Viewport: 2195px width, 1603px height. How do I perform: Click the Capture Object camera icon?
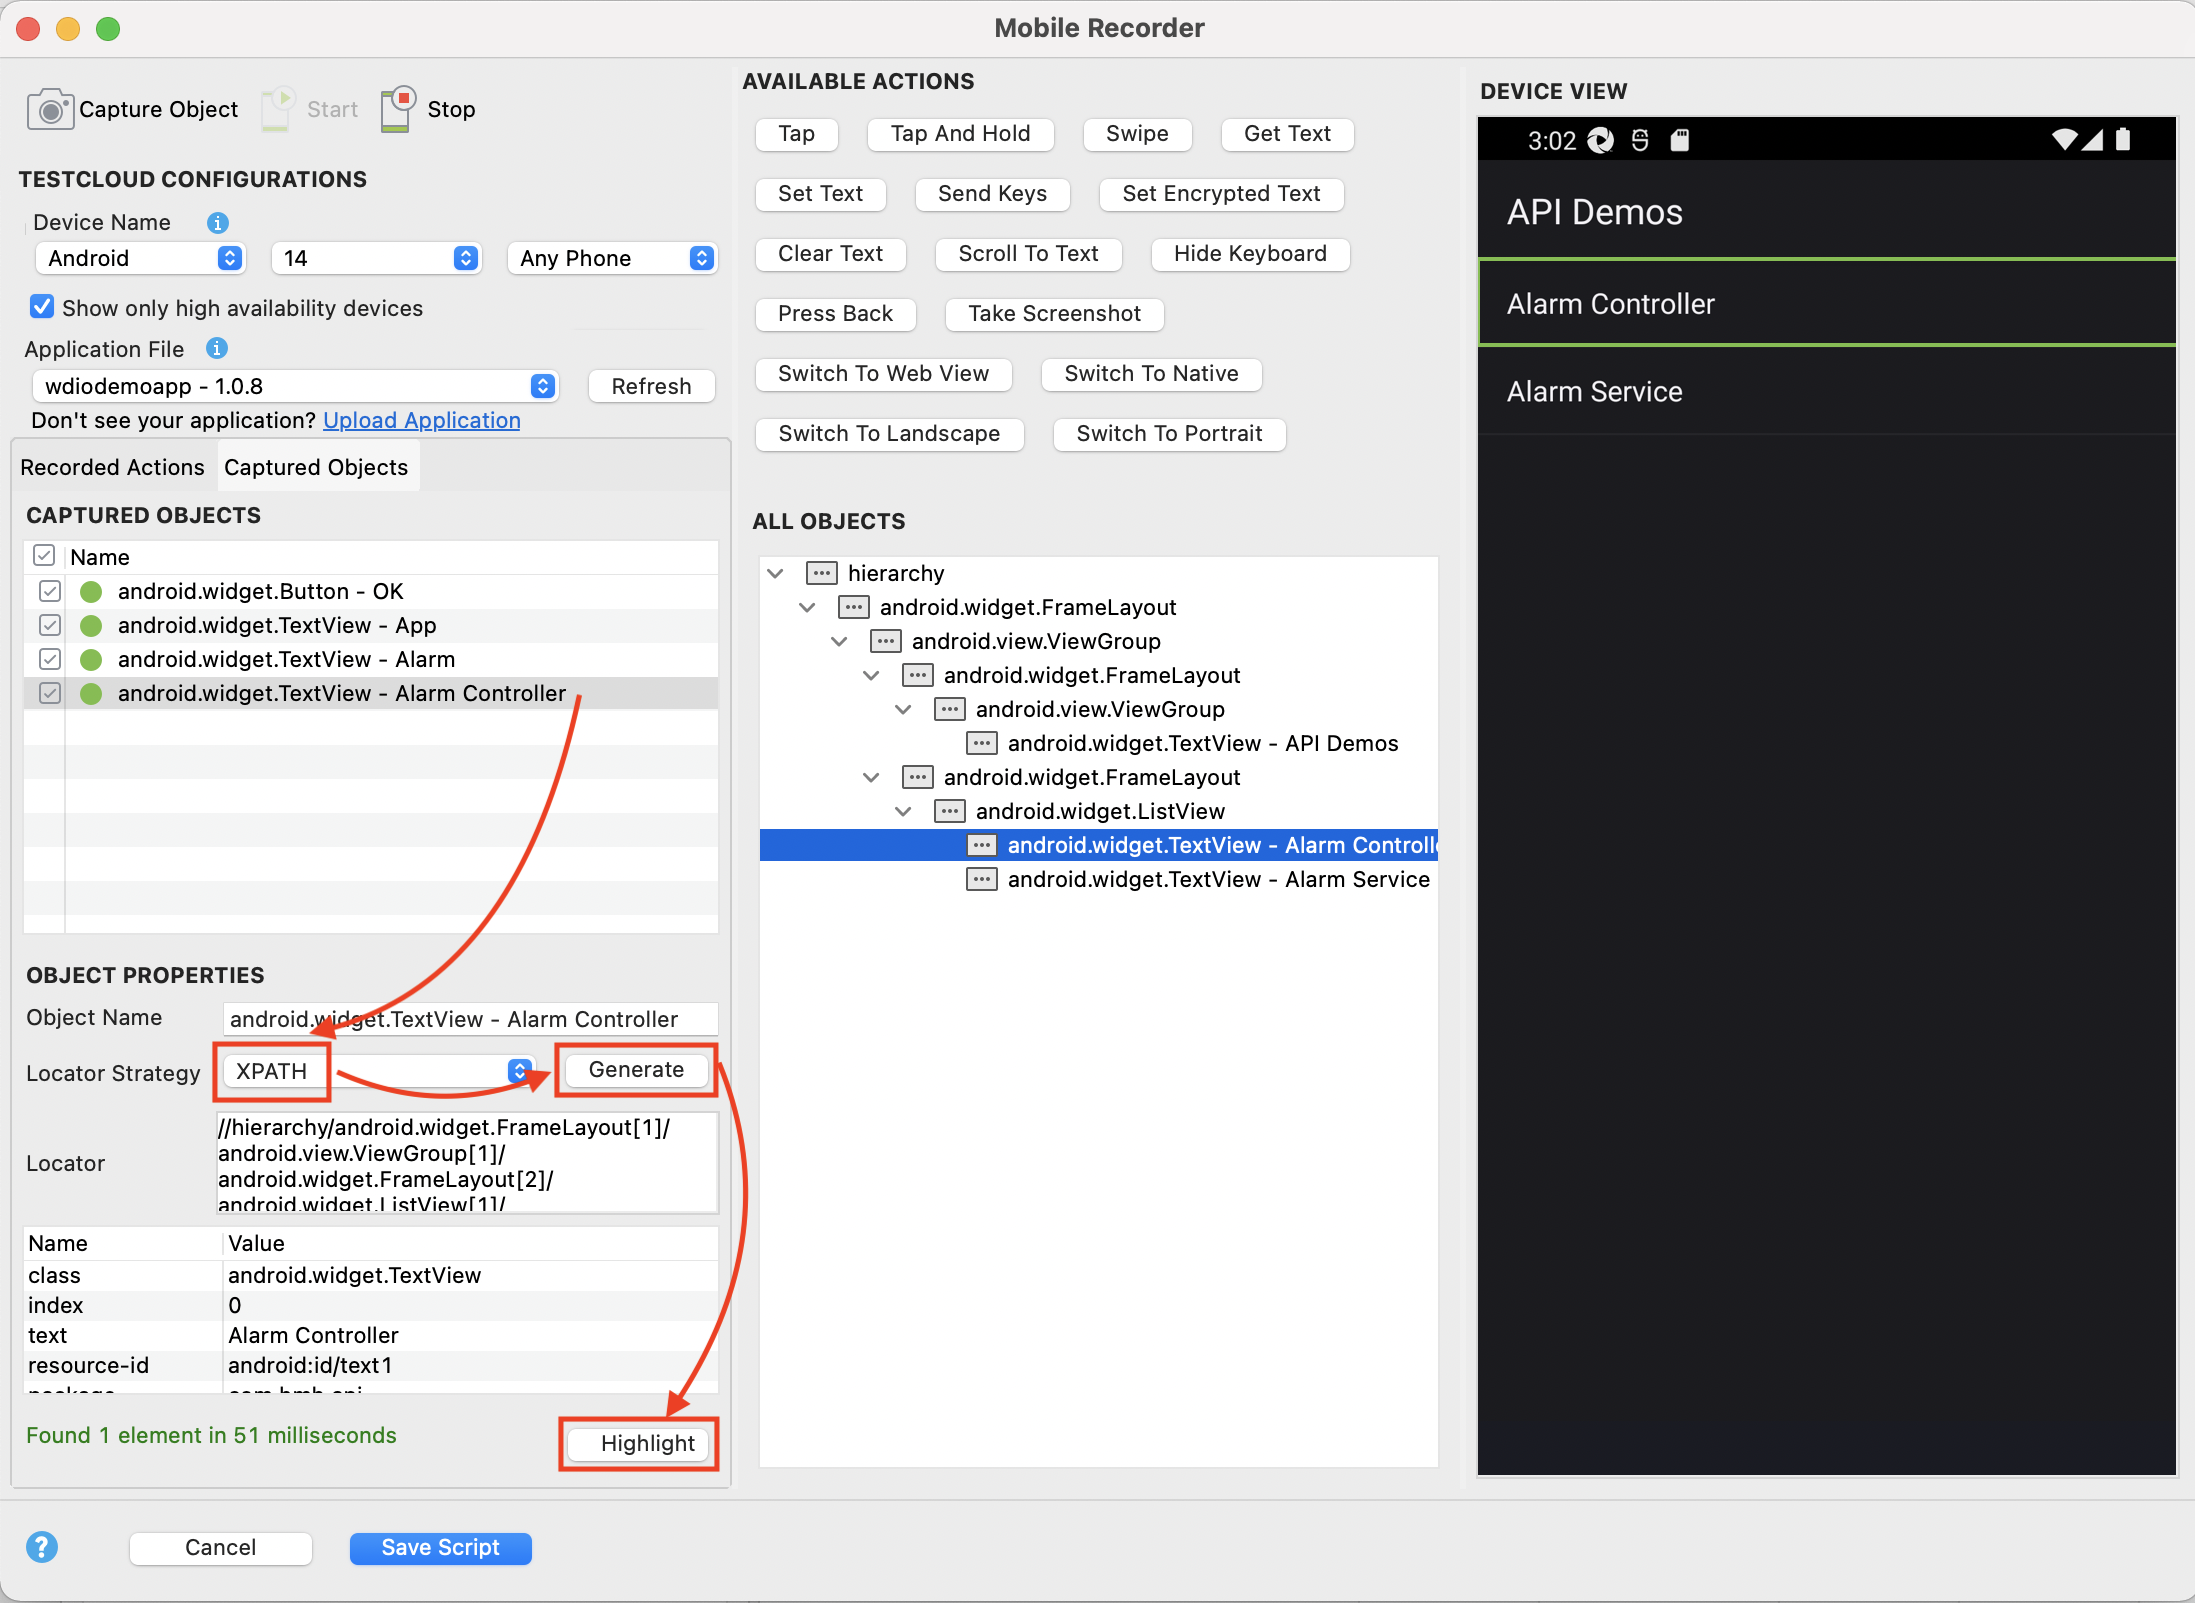(x=49, y=109)
